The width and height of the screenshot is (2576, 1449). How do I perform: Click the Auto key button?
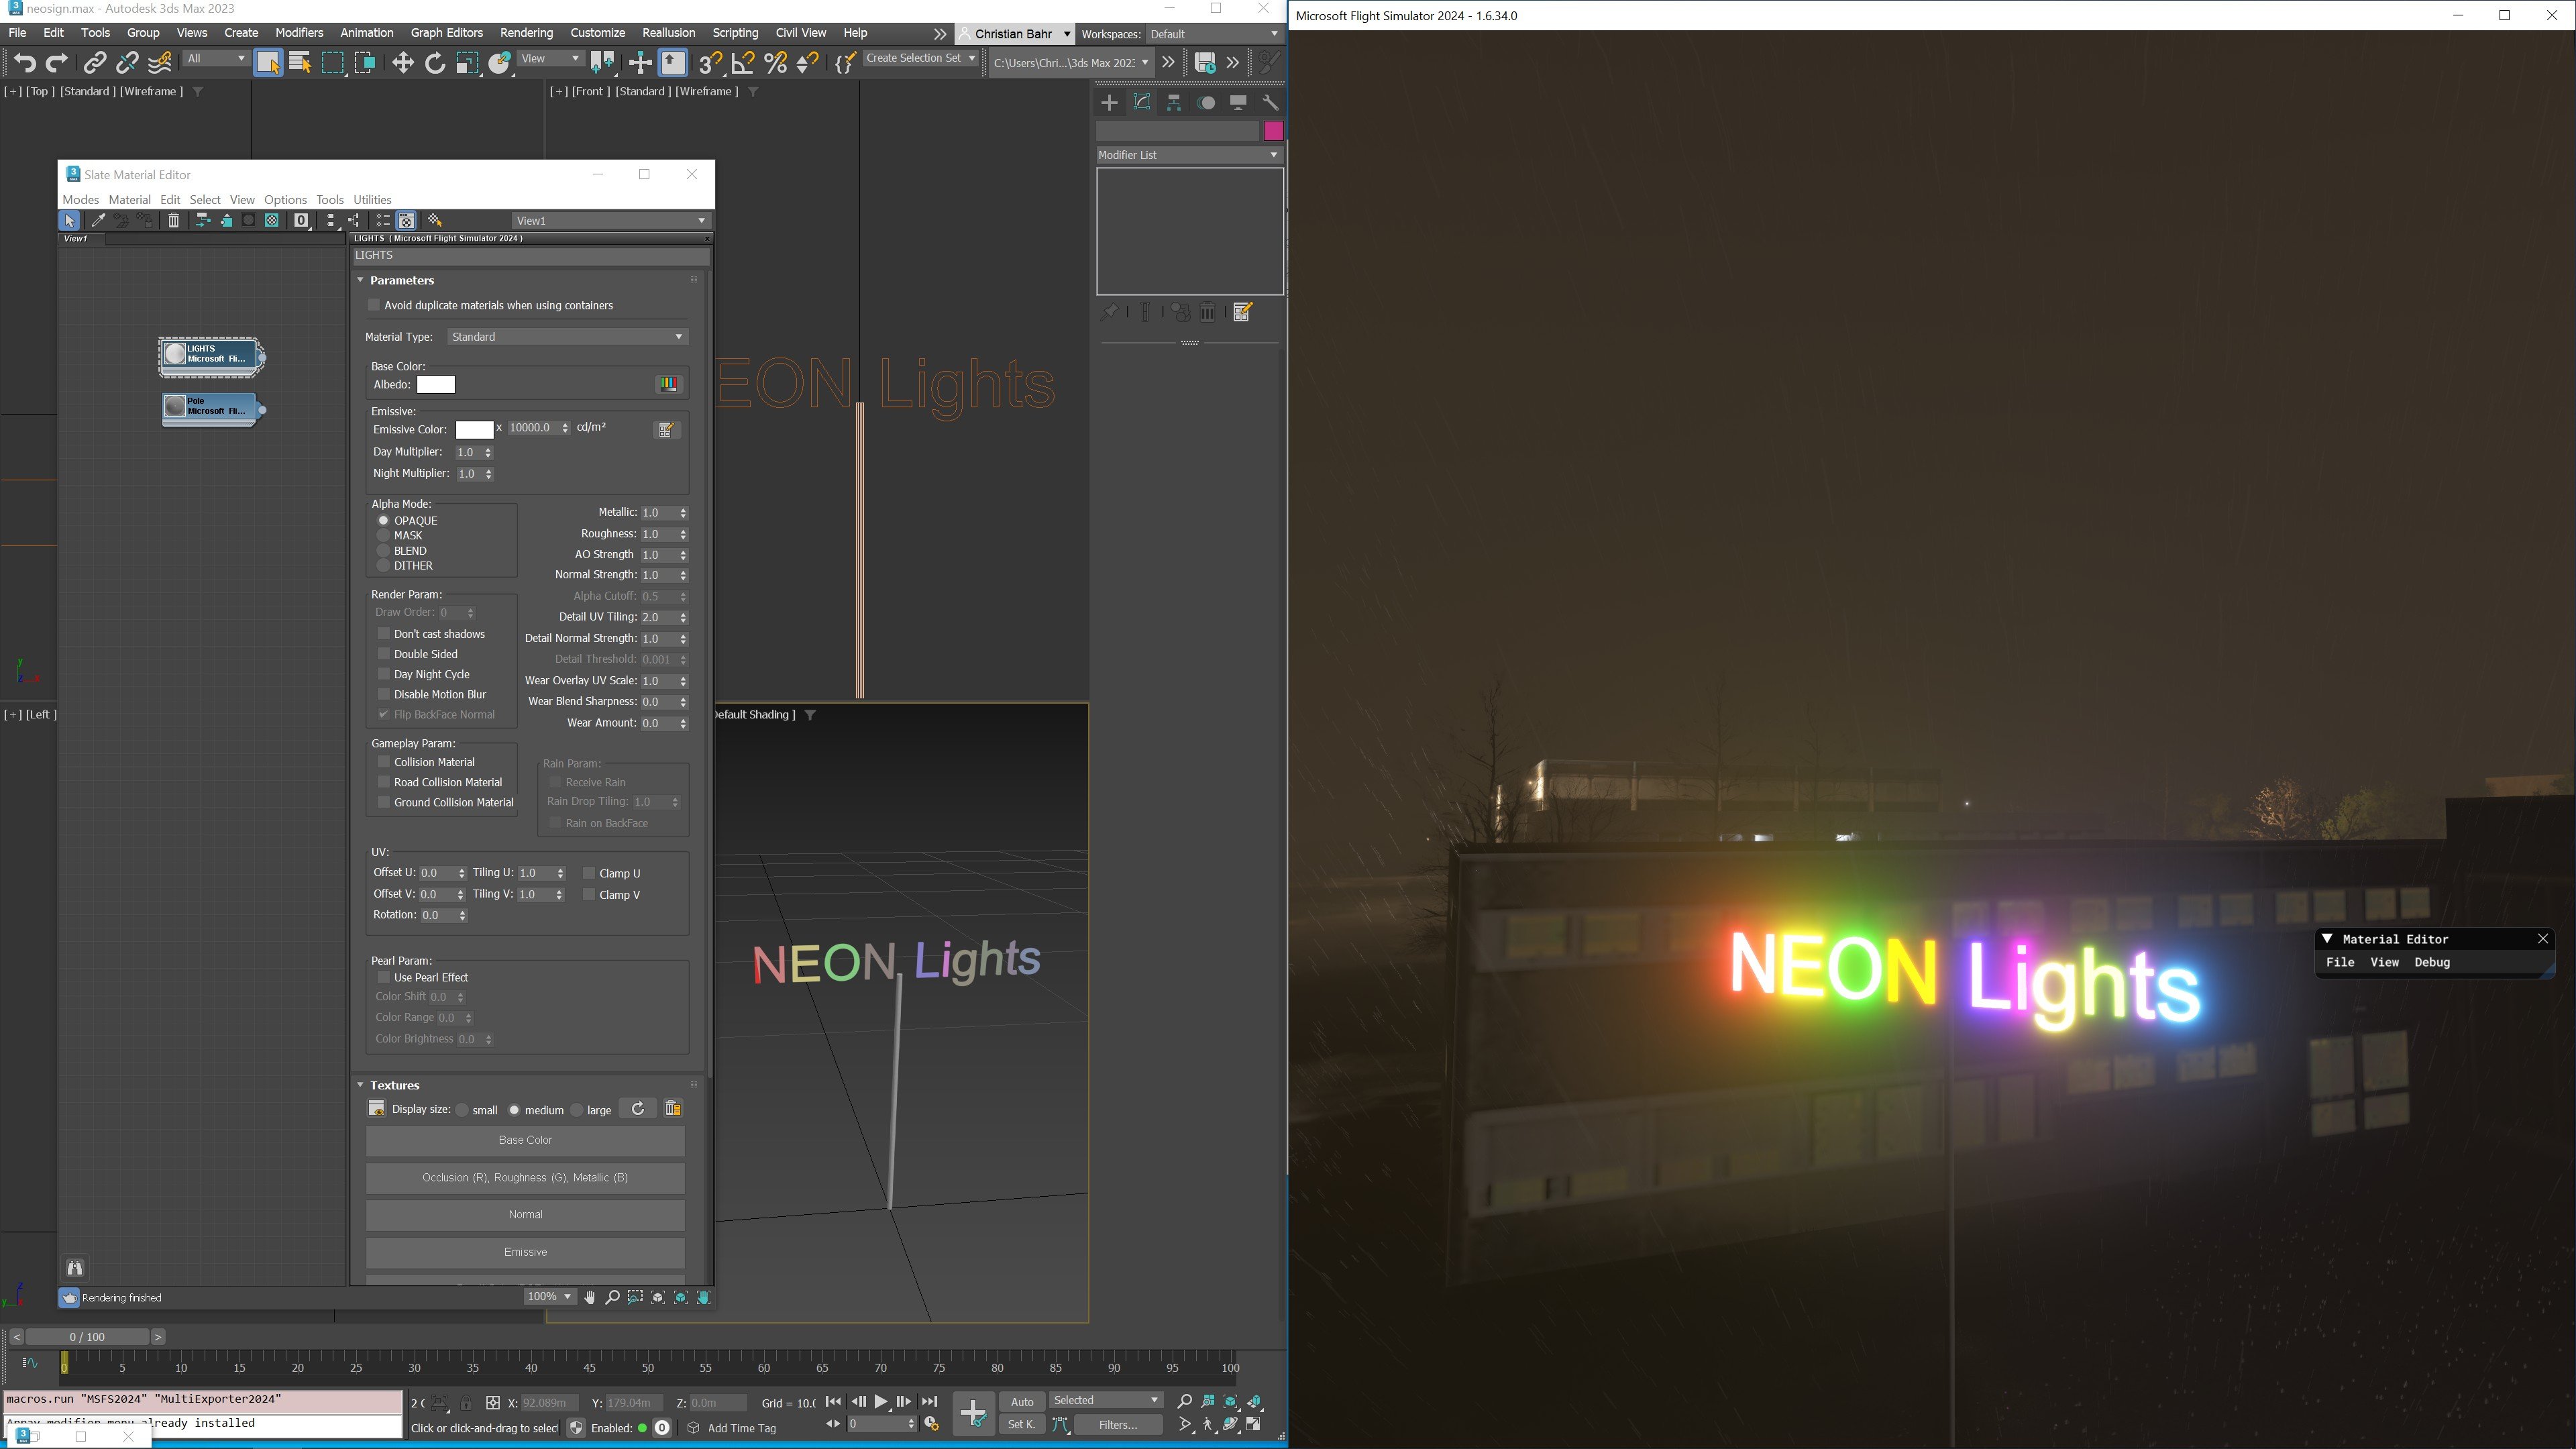point(1021,1402)
